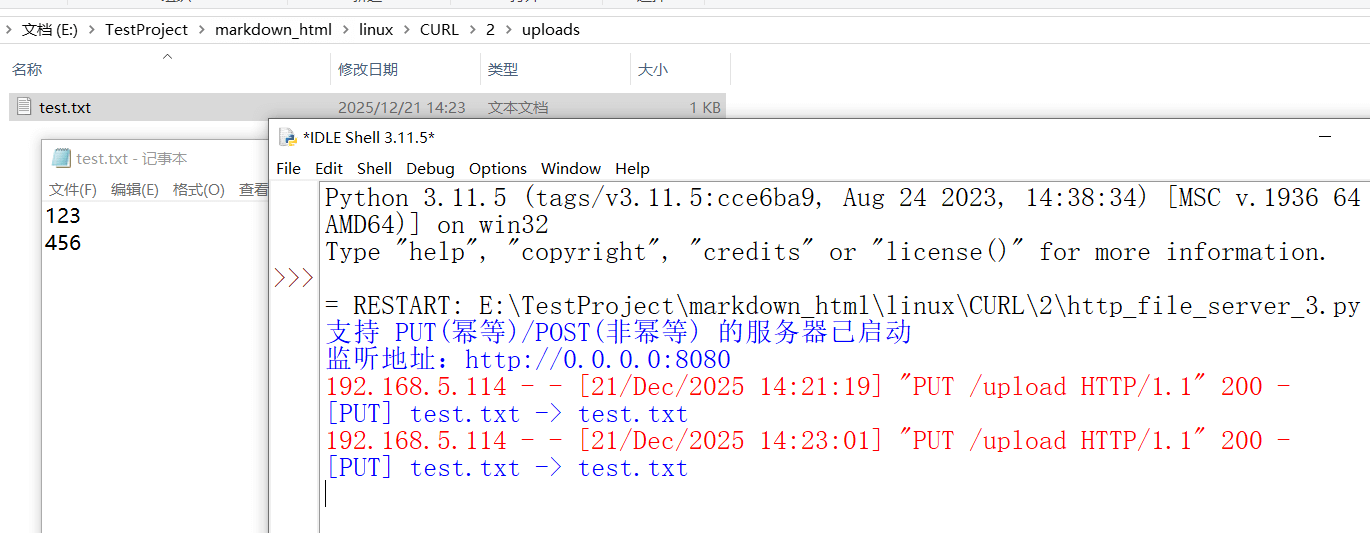1370x533 pixels.
Task: Open the Shell menu in IDLE
Action: 375,168
